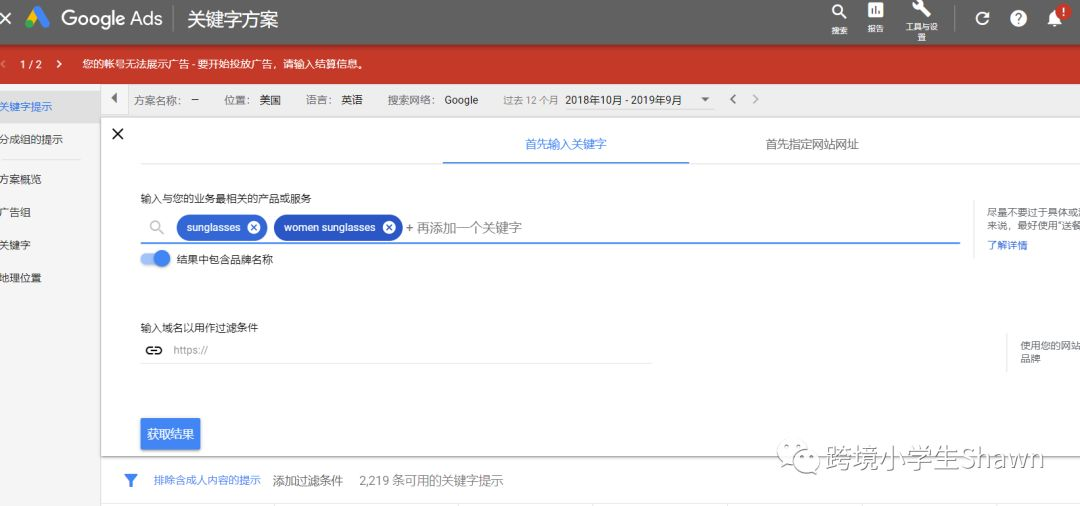Open 关键字 in sidebar
The height and width of the screenshot is (506, 1080).
coord(15,245)
